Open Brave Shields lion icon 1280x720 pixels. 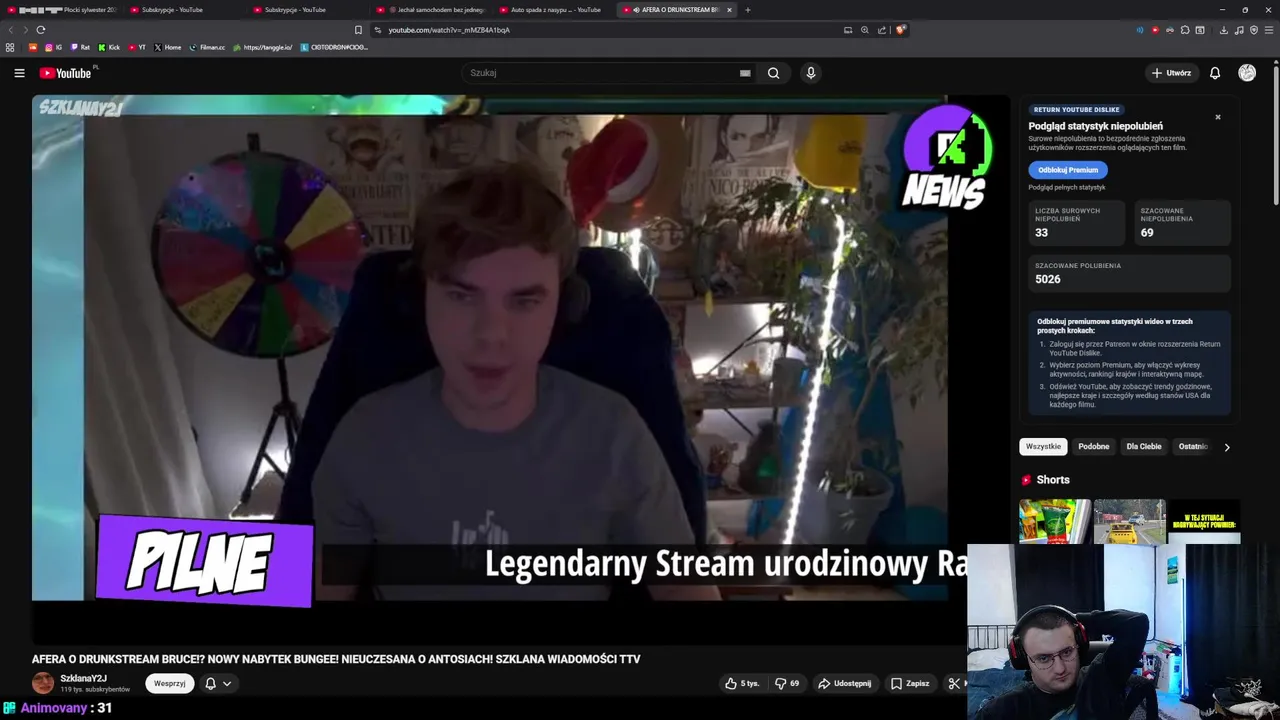[900, 30]
